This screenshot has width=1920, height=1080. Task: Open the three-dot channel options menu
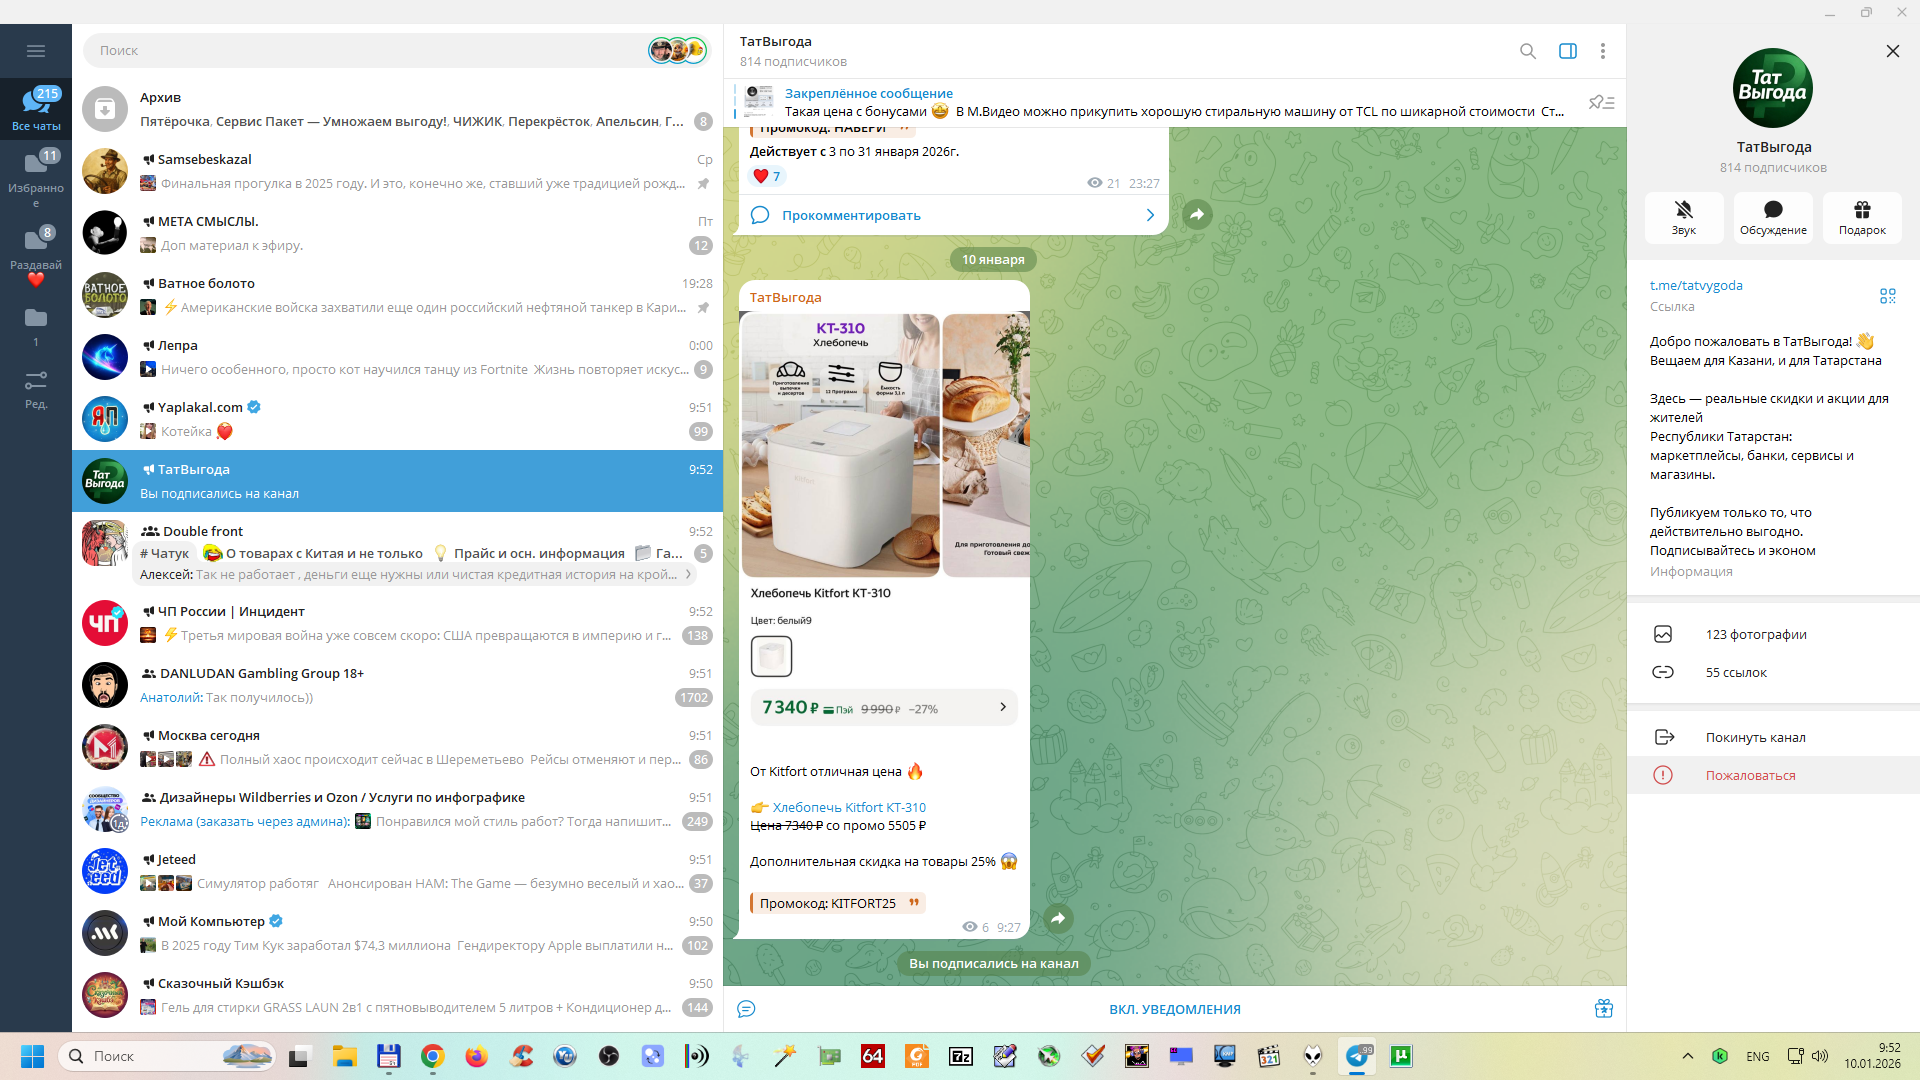pyautogui.click(x=1602, y=51)
